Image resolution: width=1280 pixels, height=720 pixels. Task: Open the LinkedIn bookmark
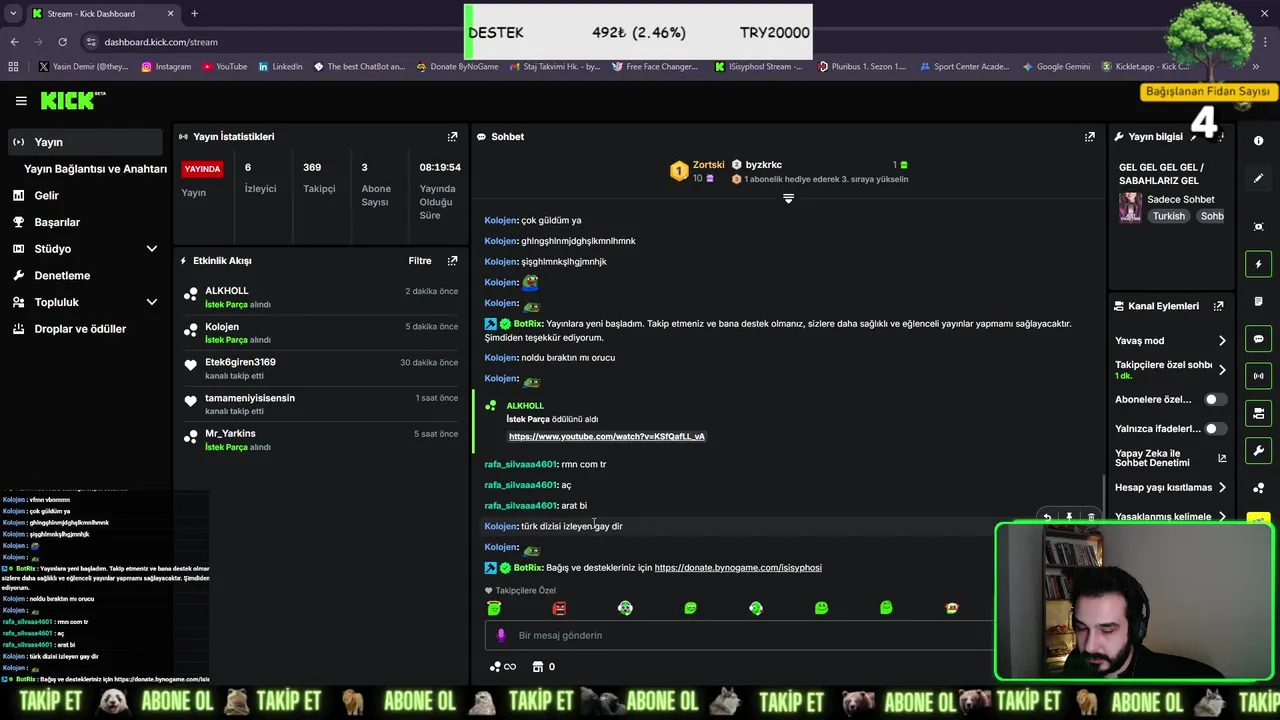[x=280, y=67]
